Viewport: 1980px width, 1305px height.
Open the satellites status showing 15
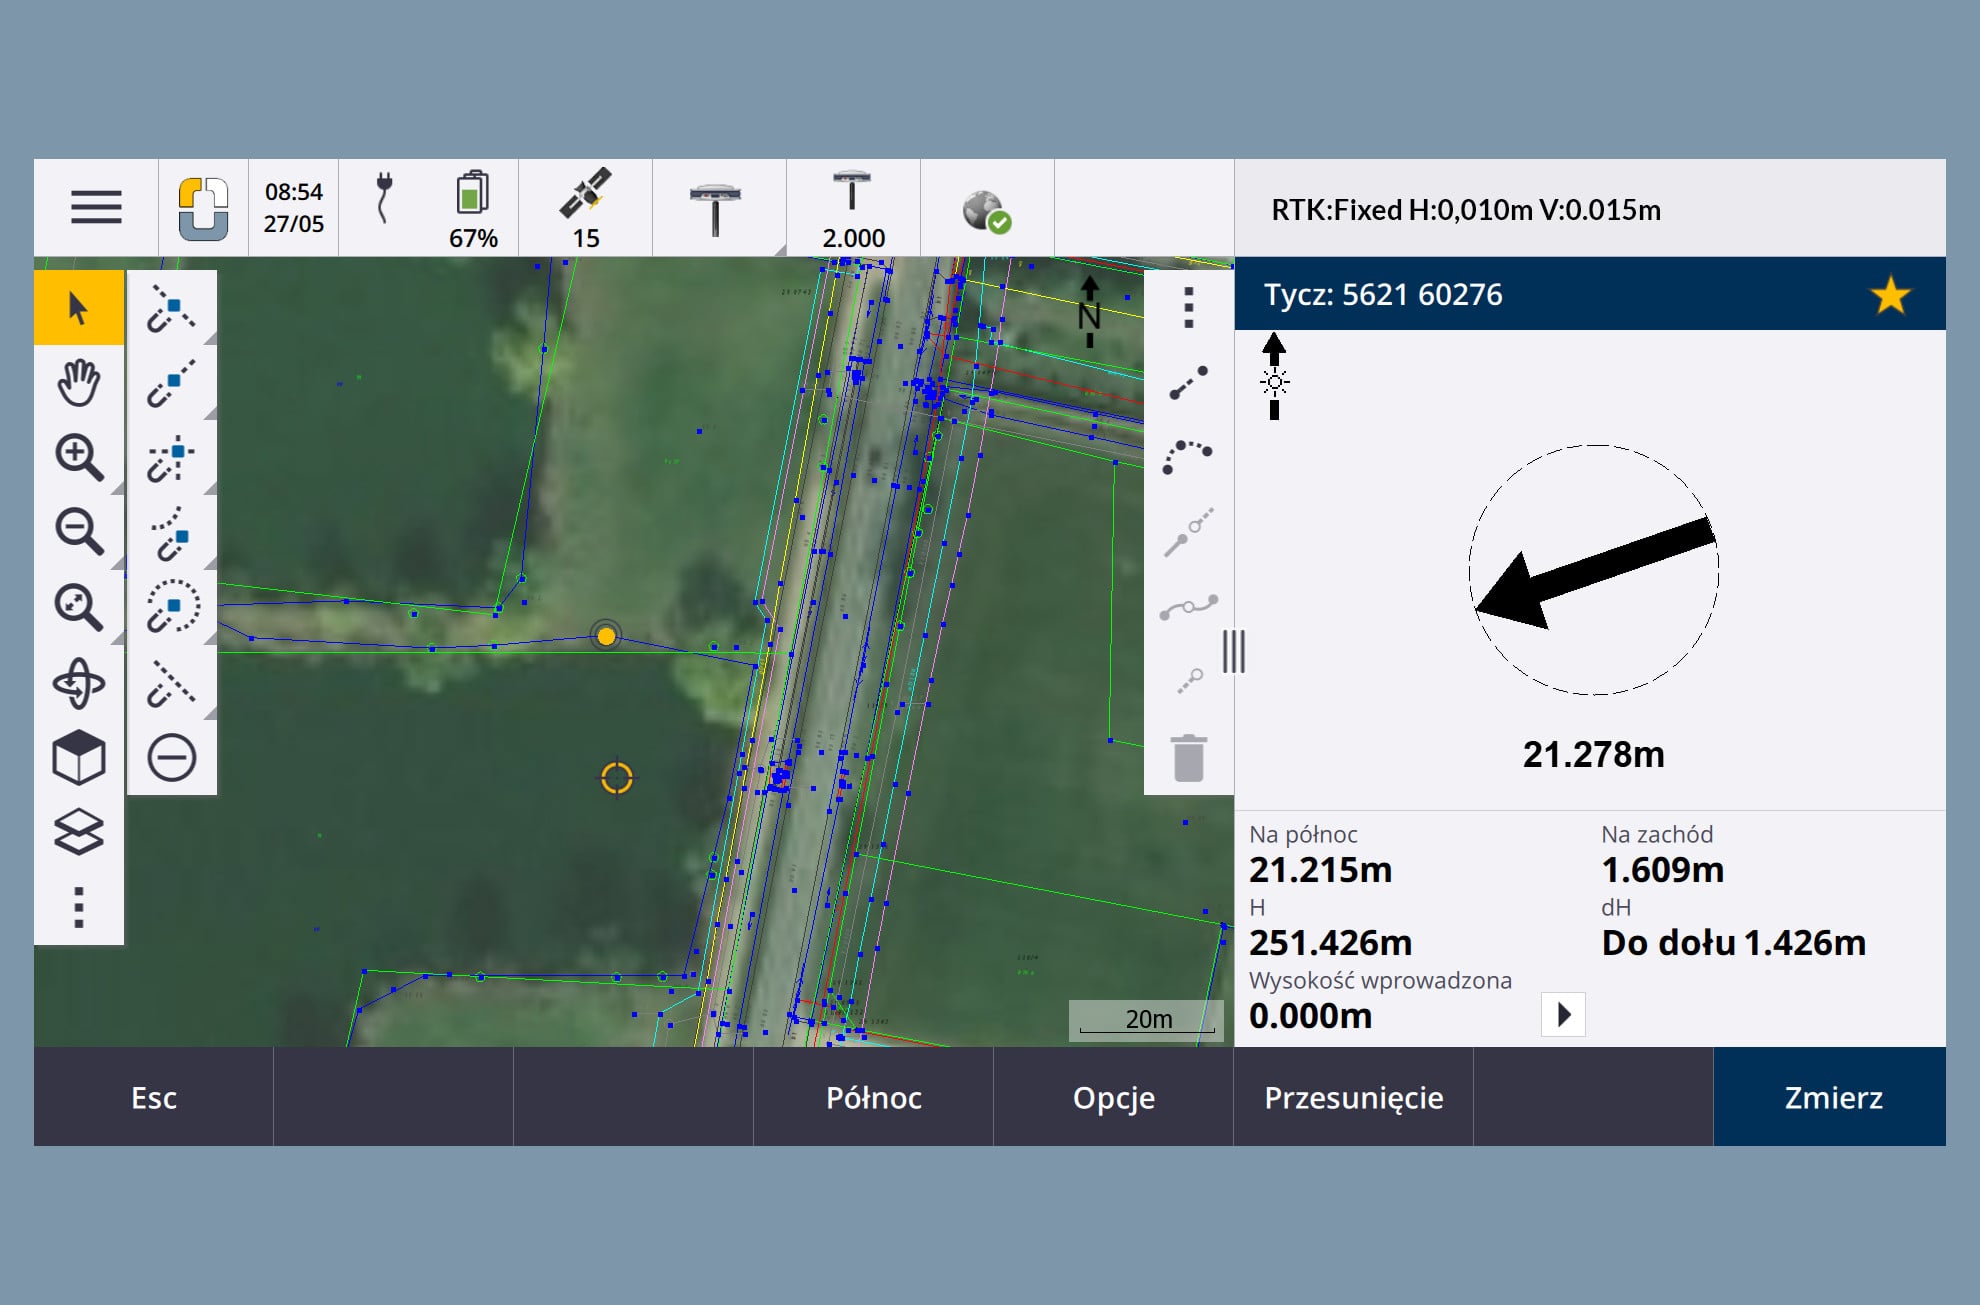(x=585, y=208)
